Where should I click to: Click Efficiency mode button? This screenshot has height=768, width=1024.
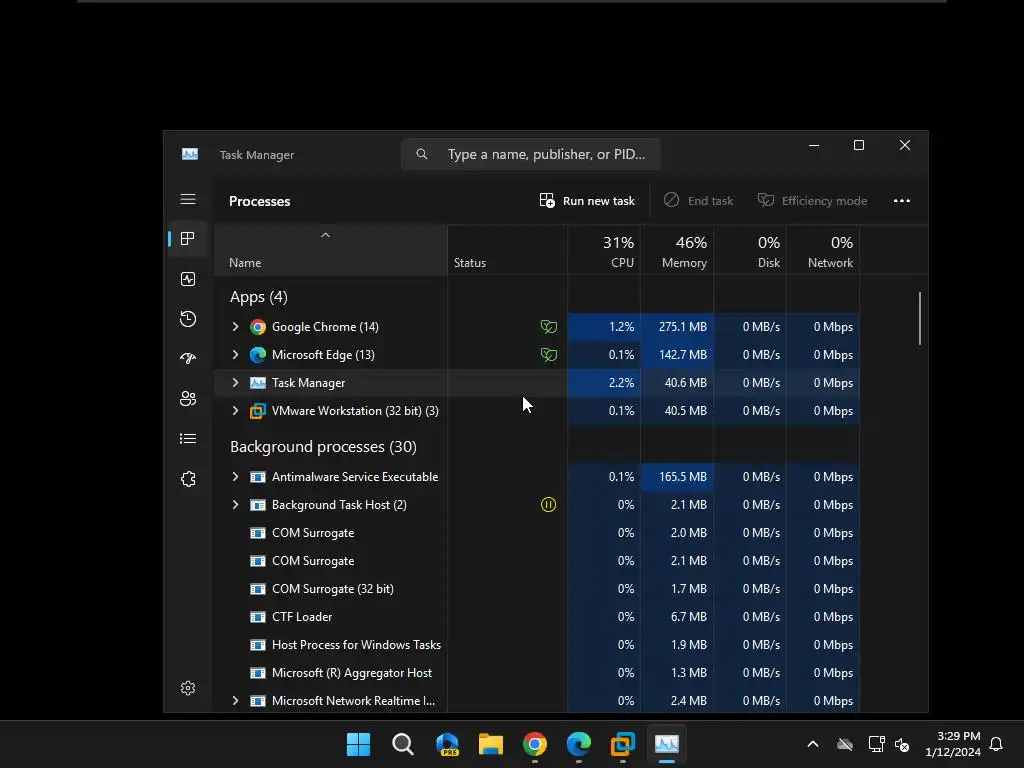click(x=812, y=201)
